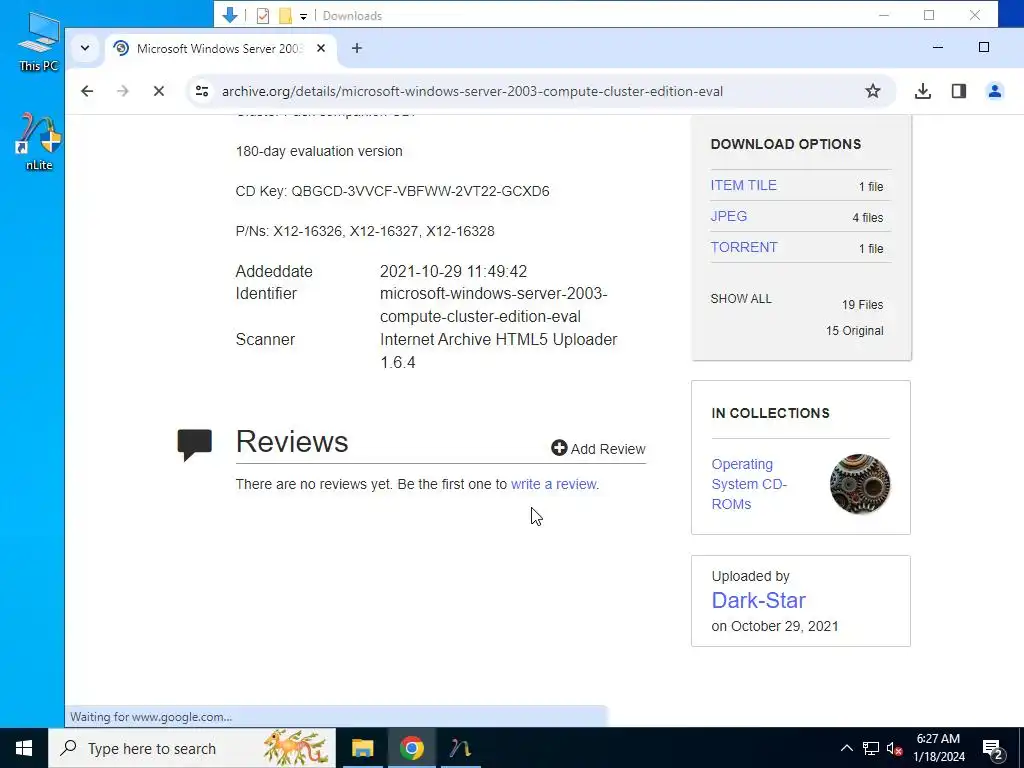Screen dimensions: 1024x768
Task: Open network status tray icon
Action: coord(871,748)
